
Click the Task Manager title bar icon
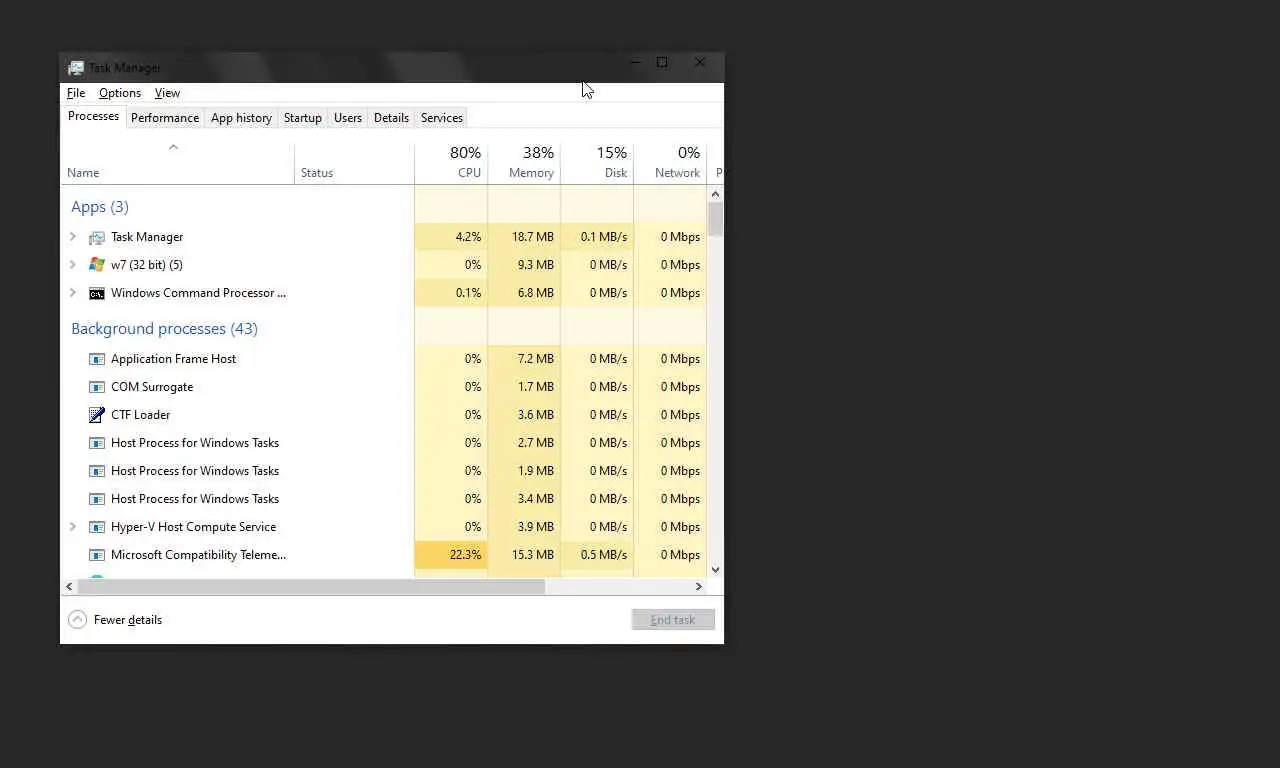pos(76,68)
